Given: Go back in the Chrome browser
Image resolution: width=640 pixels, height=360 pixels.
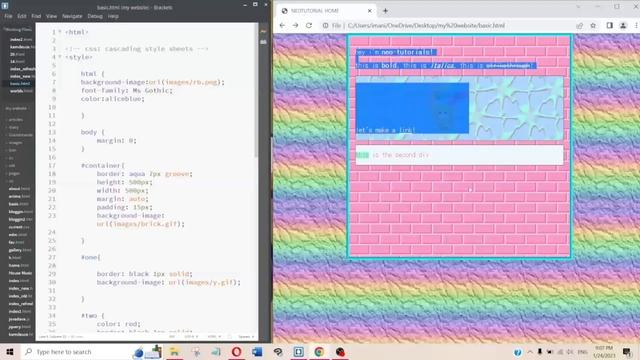Looking at the screenshot, I should point(282,25).
